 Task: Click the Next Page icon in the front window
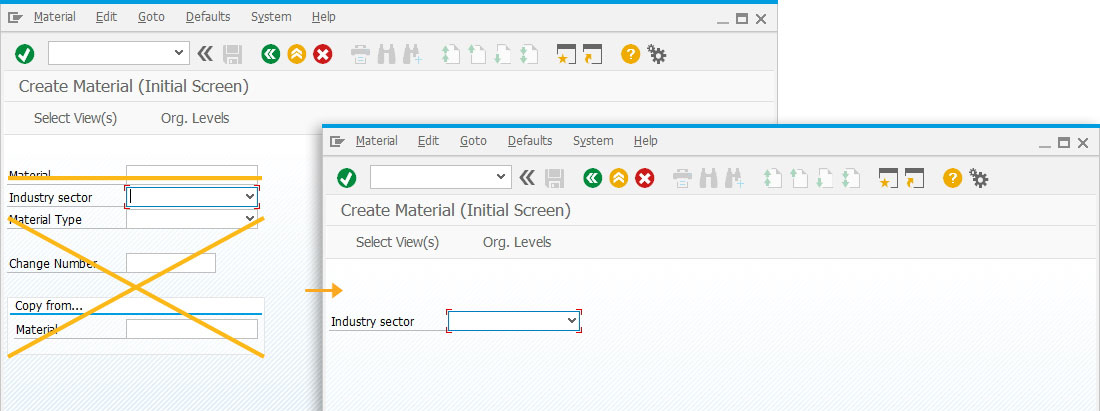click(x=824, y=179)
